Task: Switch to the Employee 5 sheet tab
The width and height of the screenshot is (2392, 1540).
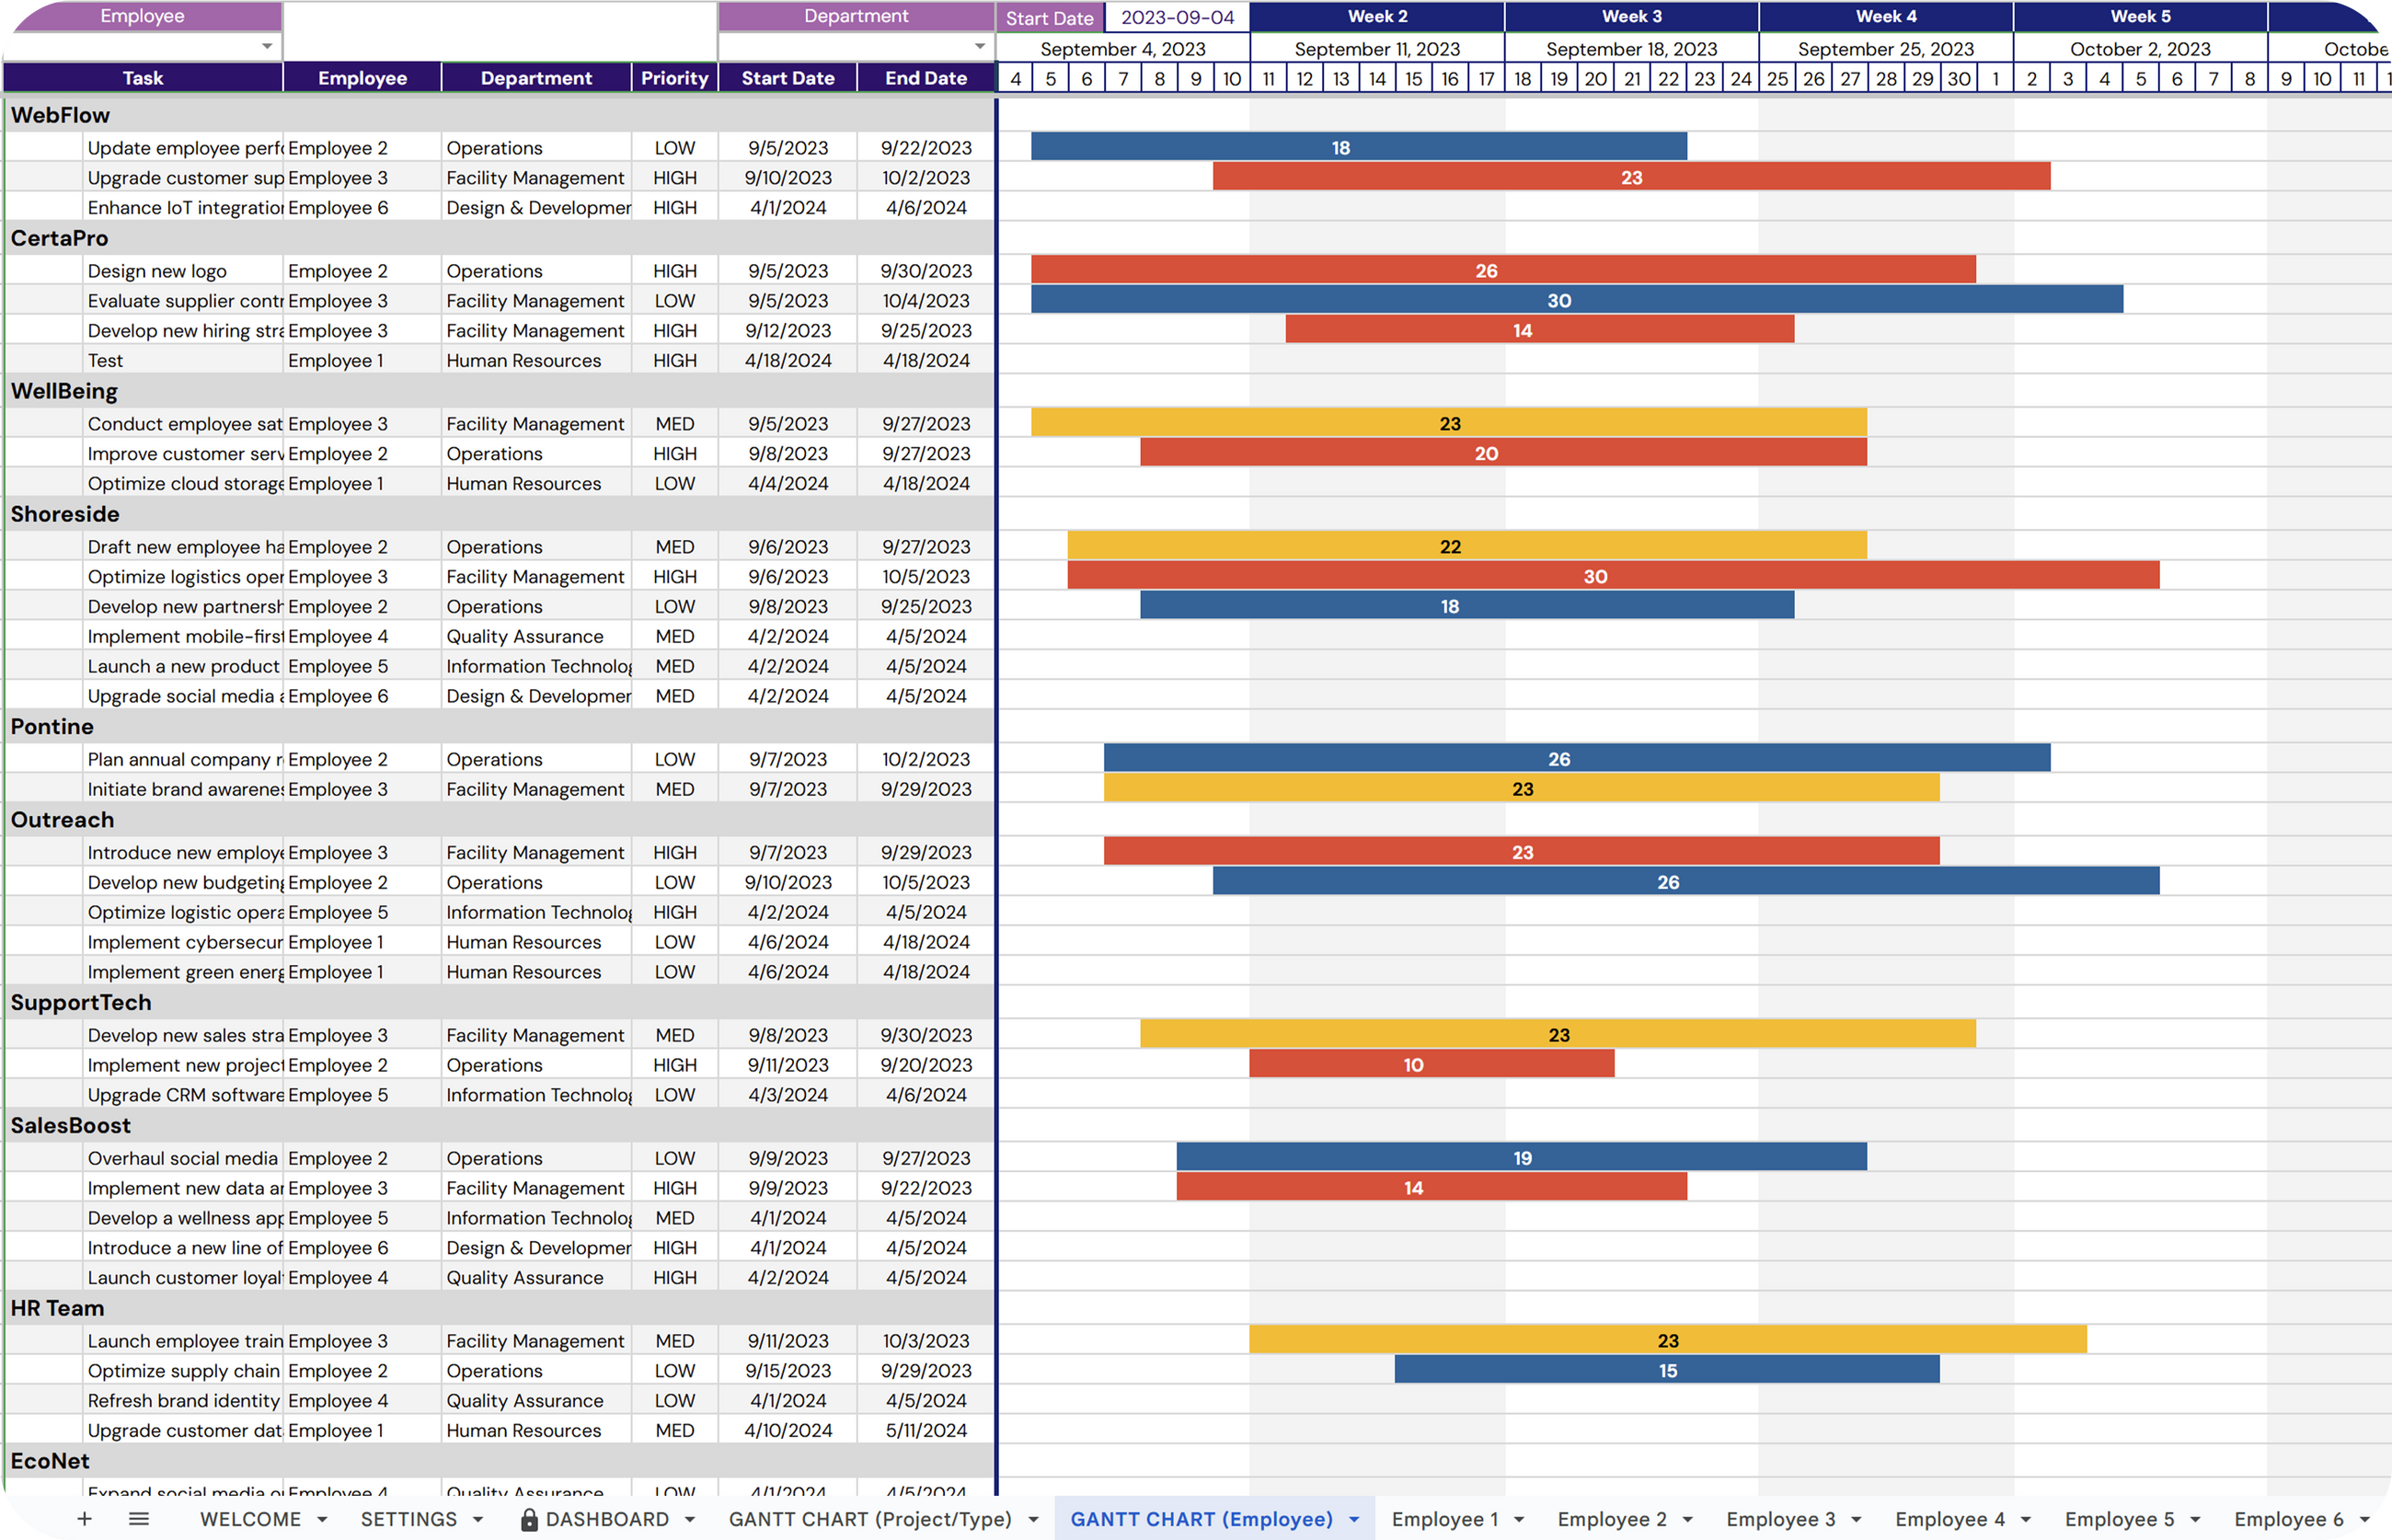Action: point(2119,1519)
